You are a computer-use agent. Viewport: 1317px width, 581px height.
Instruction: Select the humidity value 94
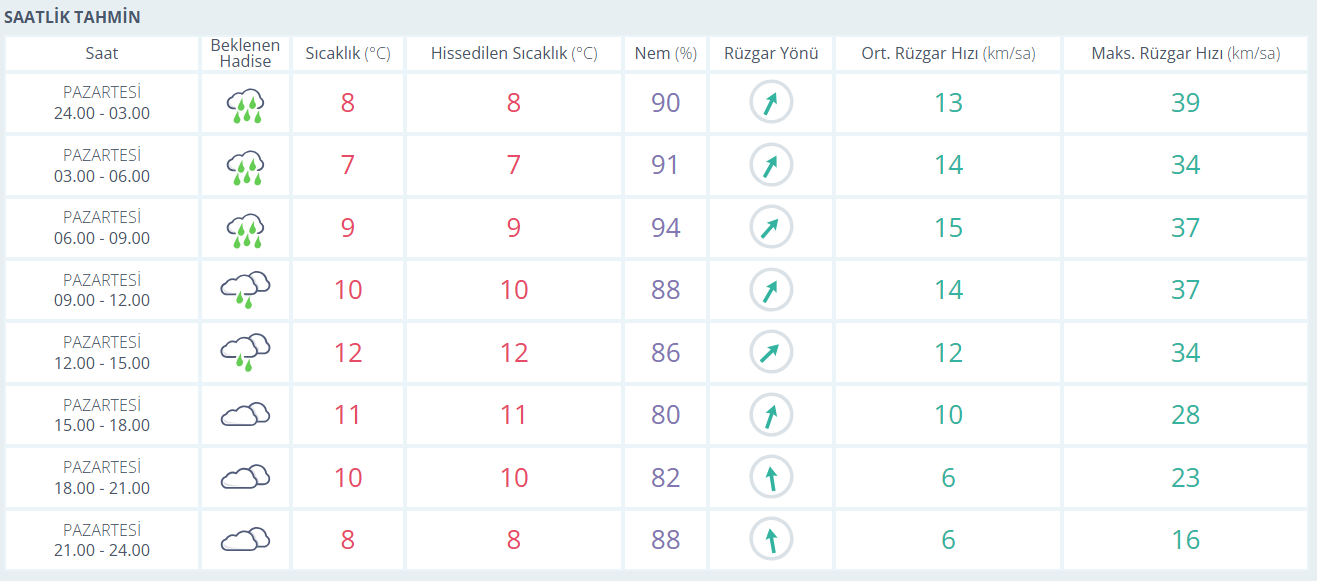[665, 228]
